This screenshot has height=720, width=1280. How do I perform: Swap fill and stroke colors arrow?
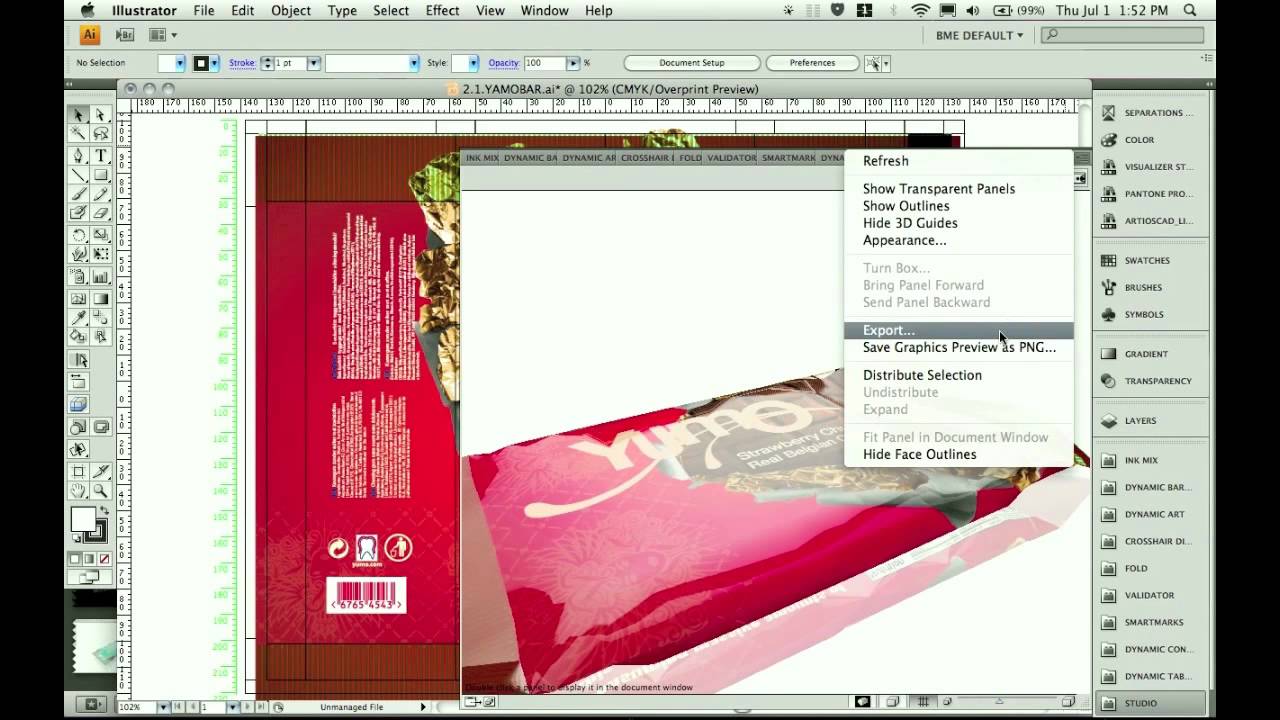click(x=105, y=512)
